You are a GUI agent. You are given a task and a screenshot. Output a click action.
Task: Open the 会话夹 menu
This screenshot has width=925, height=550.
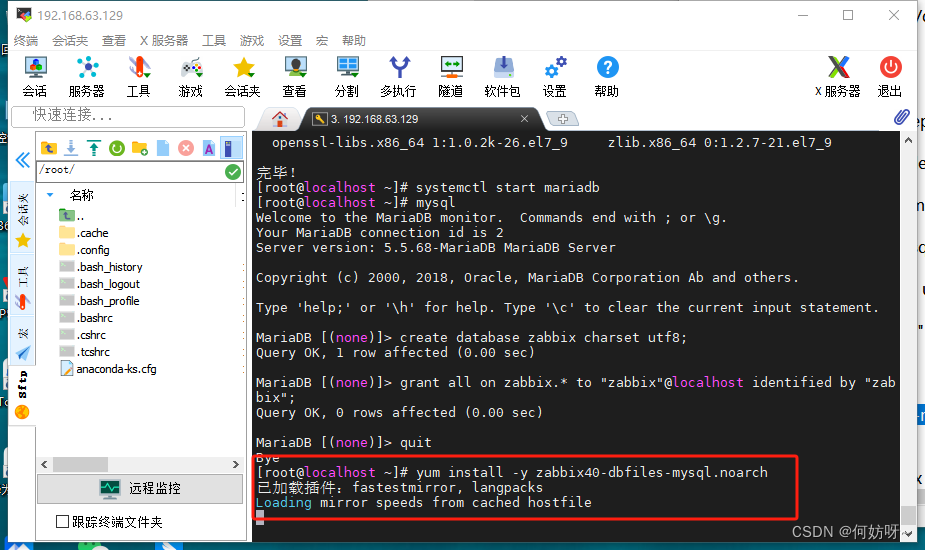pyautogui.click(x=70, y=41)
